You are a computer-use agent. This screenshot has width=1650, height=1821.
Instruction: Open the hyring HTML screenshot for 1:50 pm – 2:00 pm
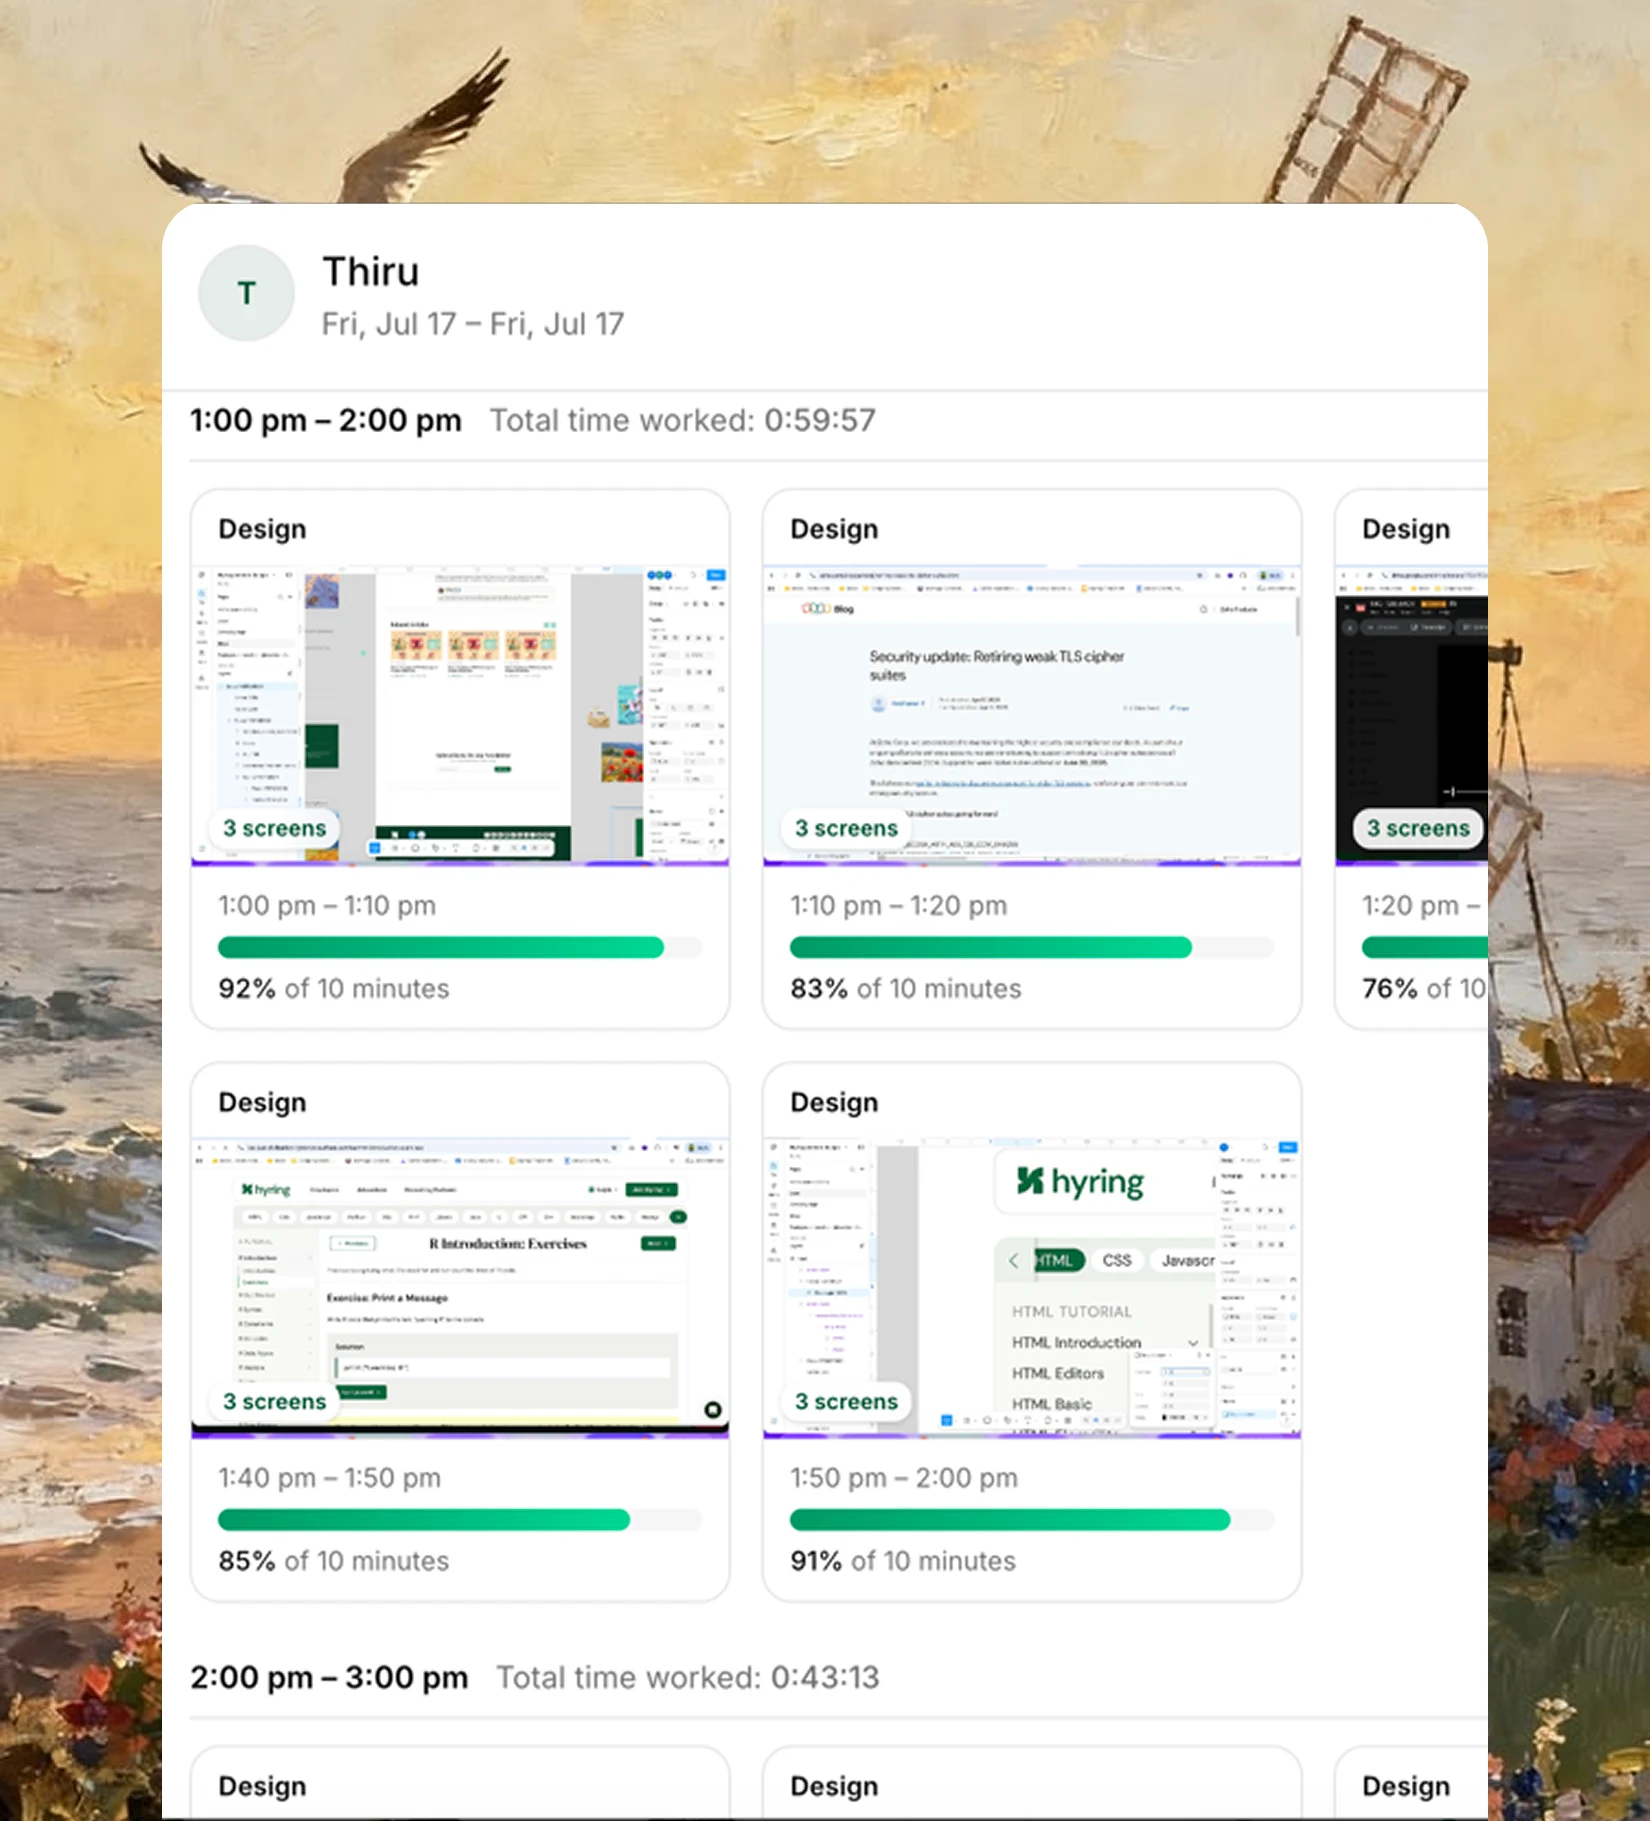point(1032,1288)
